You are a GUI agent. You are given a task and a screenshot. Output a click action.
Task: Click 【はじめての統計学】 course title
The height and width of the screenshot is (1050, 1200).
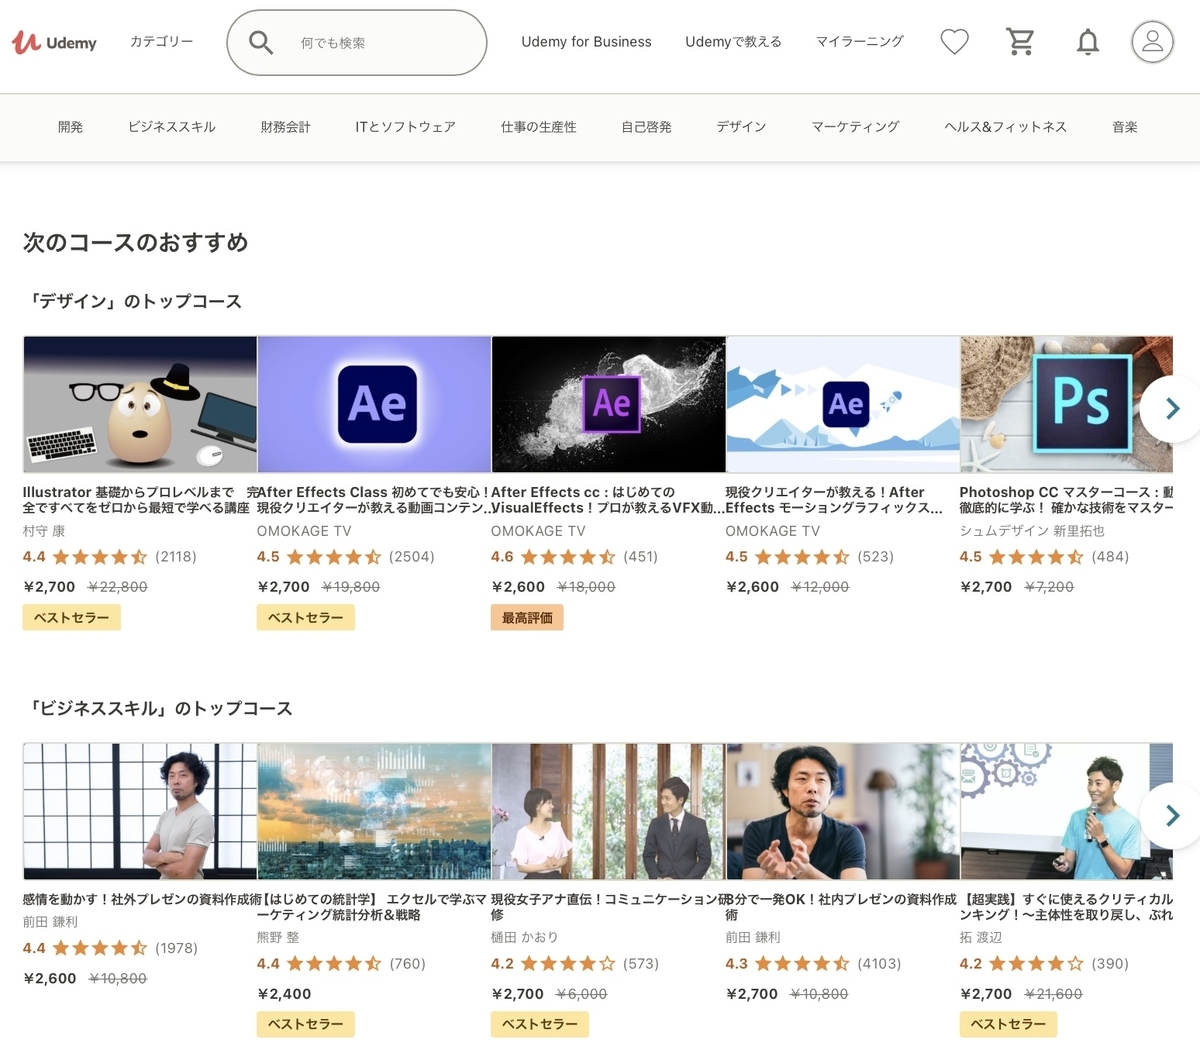click(372, 907)
